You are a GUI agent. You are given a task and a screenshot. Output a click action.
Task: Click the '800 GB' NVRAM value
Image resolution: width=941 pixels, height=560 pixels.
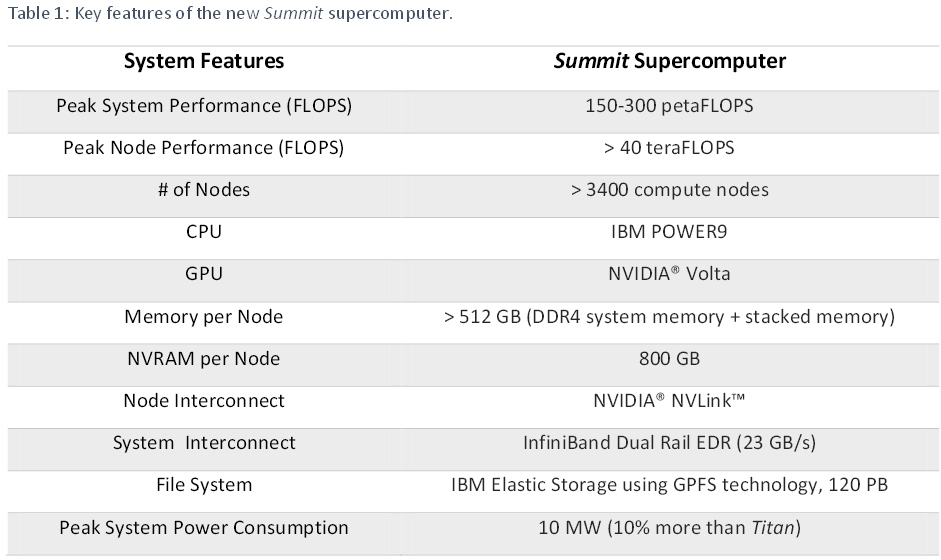click(669, 359)
